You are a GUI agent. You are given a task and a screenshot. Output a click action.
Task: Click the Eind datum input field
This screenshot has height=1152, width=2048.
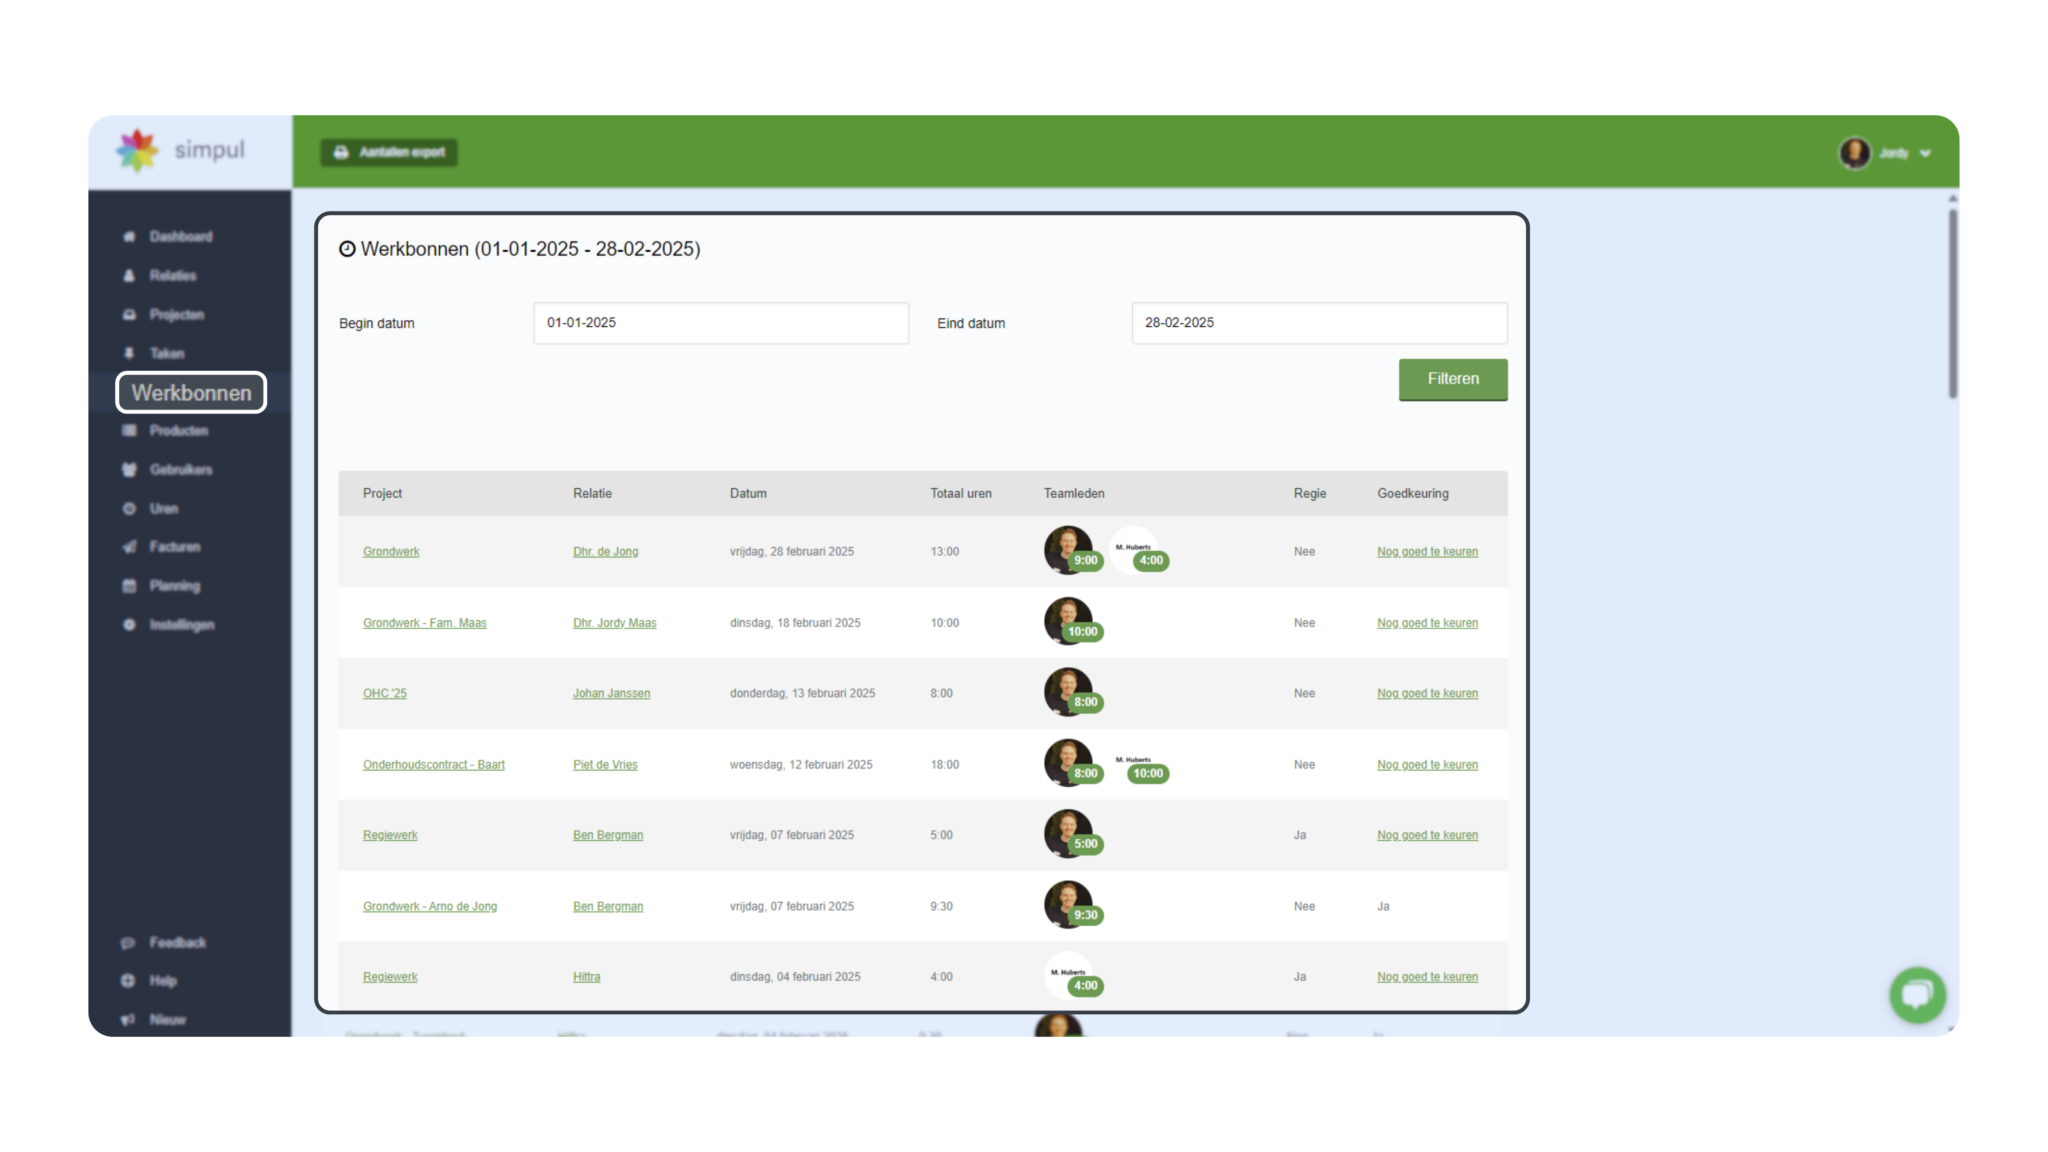(x=1319, y=323)
